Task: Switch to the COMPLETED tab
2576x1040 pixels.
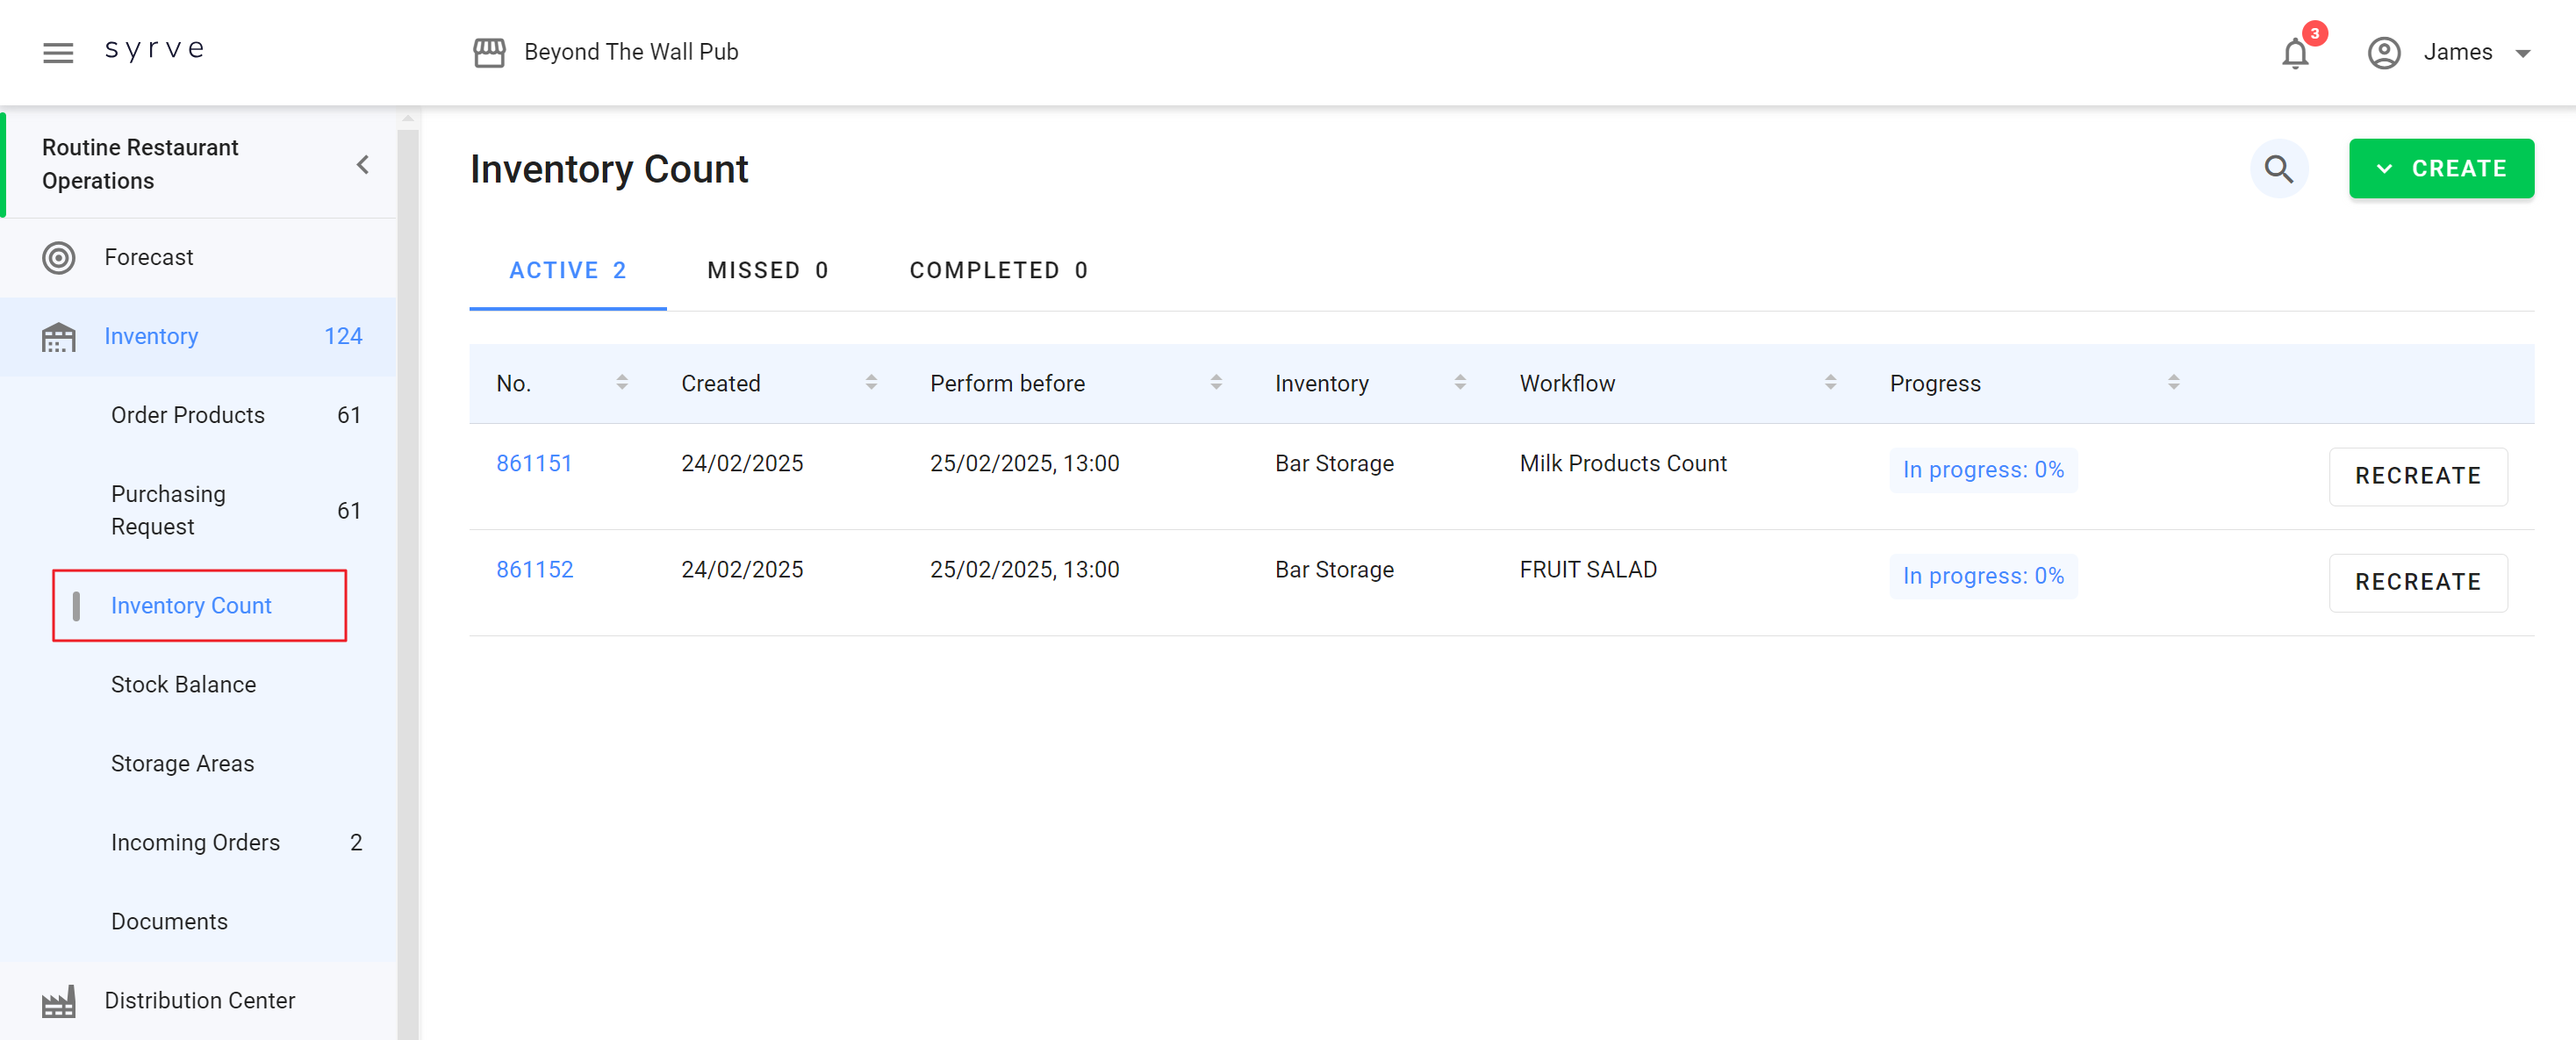Action: click(x=998, y=271)
